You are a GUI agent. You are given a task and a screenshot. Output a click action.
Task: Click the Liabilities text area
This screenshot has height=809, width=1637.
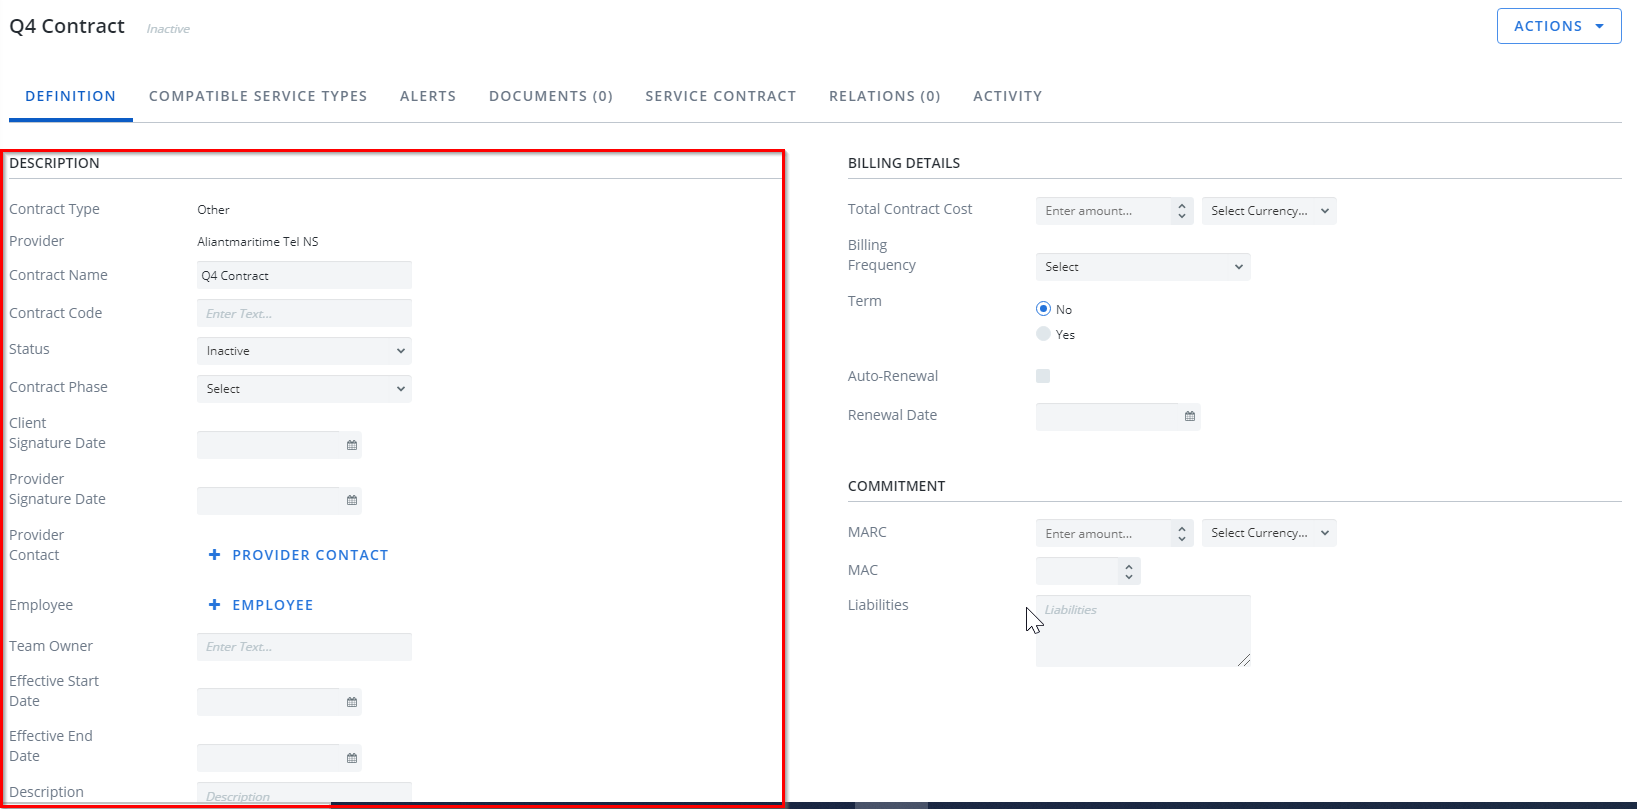tap(1143, 631)
